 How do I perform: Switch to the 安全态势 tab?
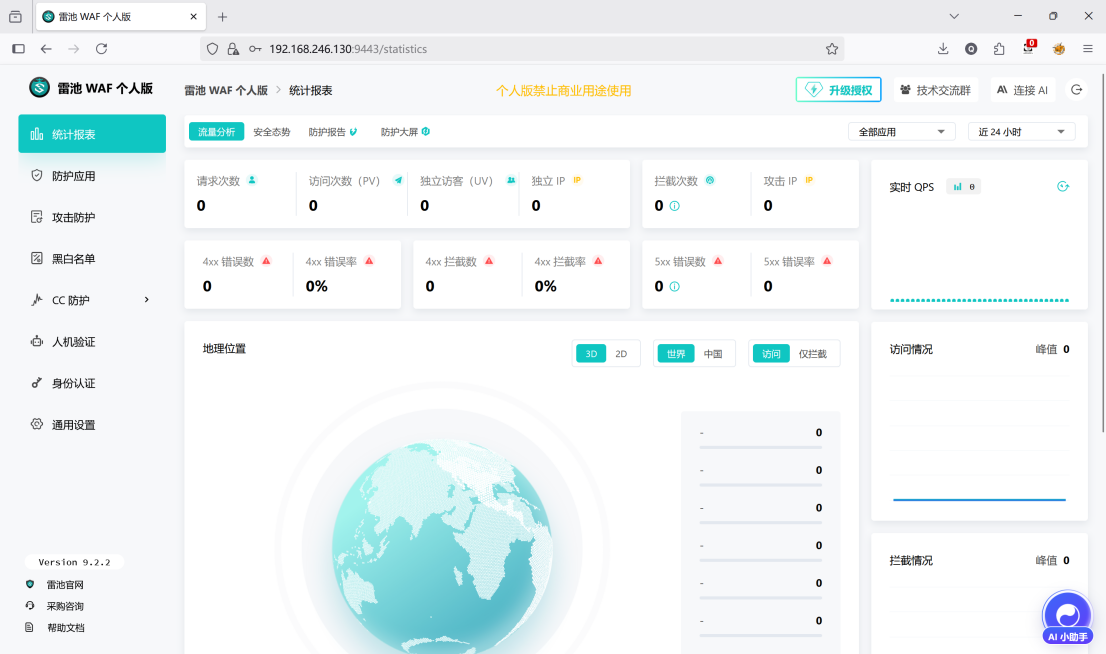[x=272, y=132]
